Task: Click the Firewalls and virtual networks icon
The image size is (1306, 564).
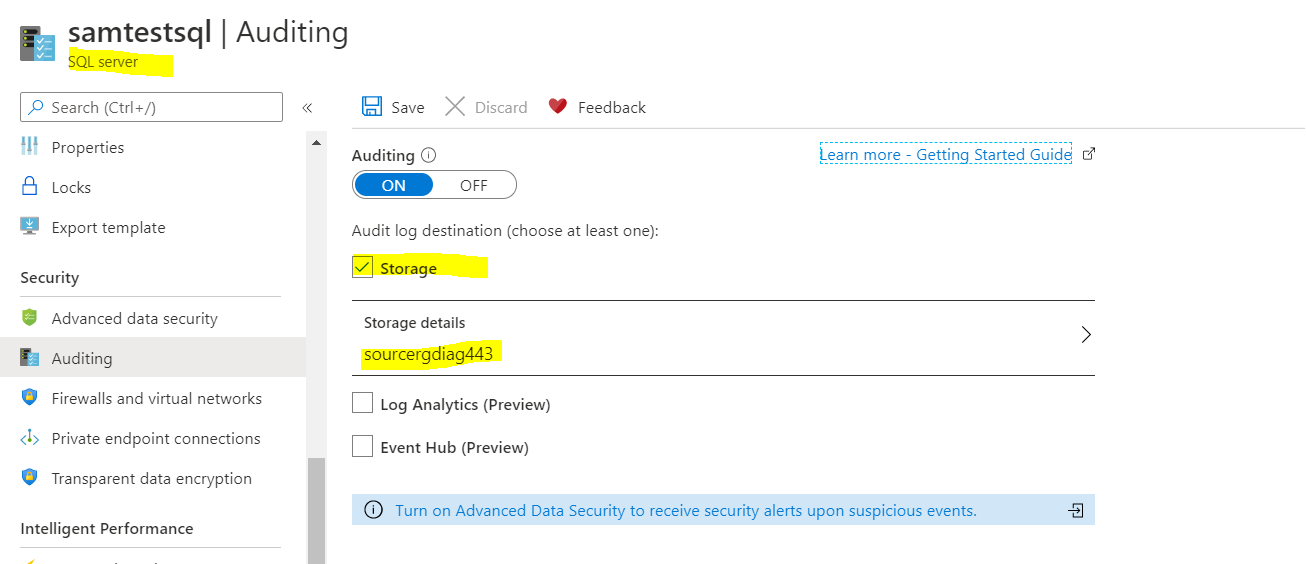Action: coord(30,398)
